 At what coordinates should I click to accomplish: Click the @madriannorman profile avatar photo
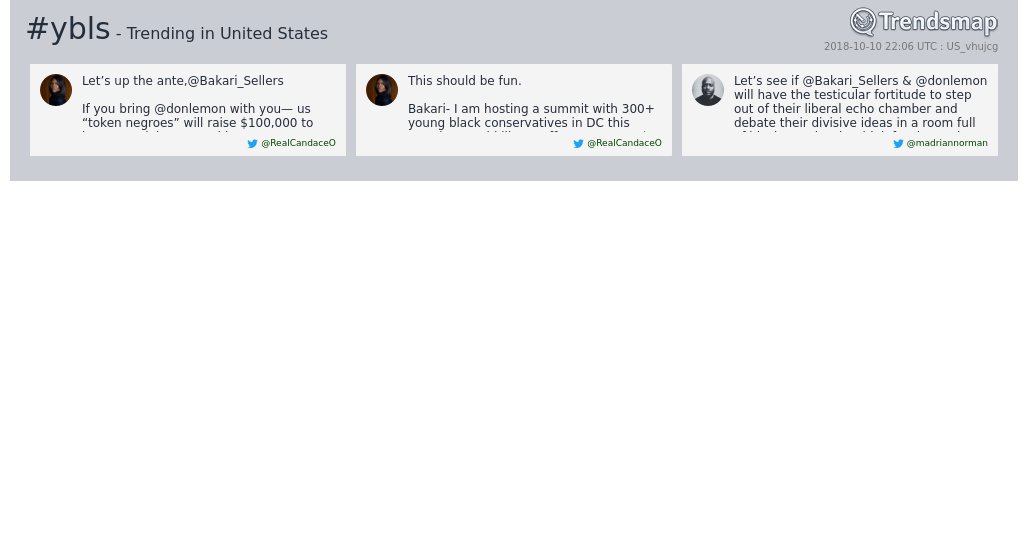pos(708,90)
